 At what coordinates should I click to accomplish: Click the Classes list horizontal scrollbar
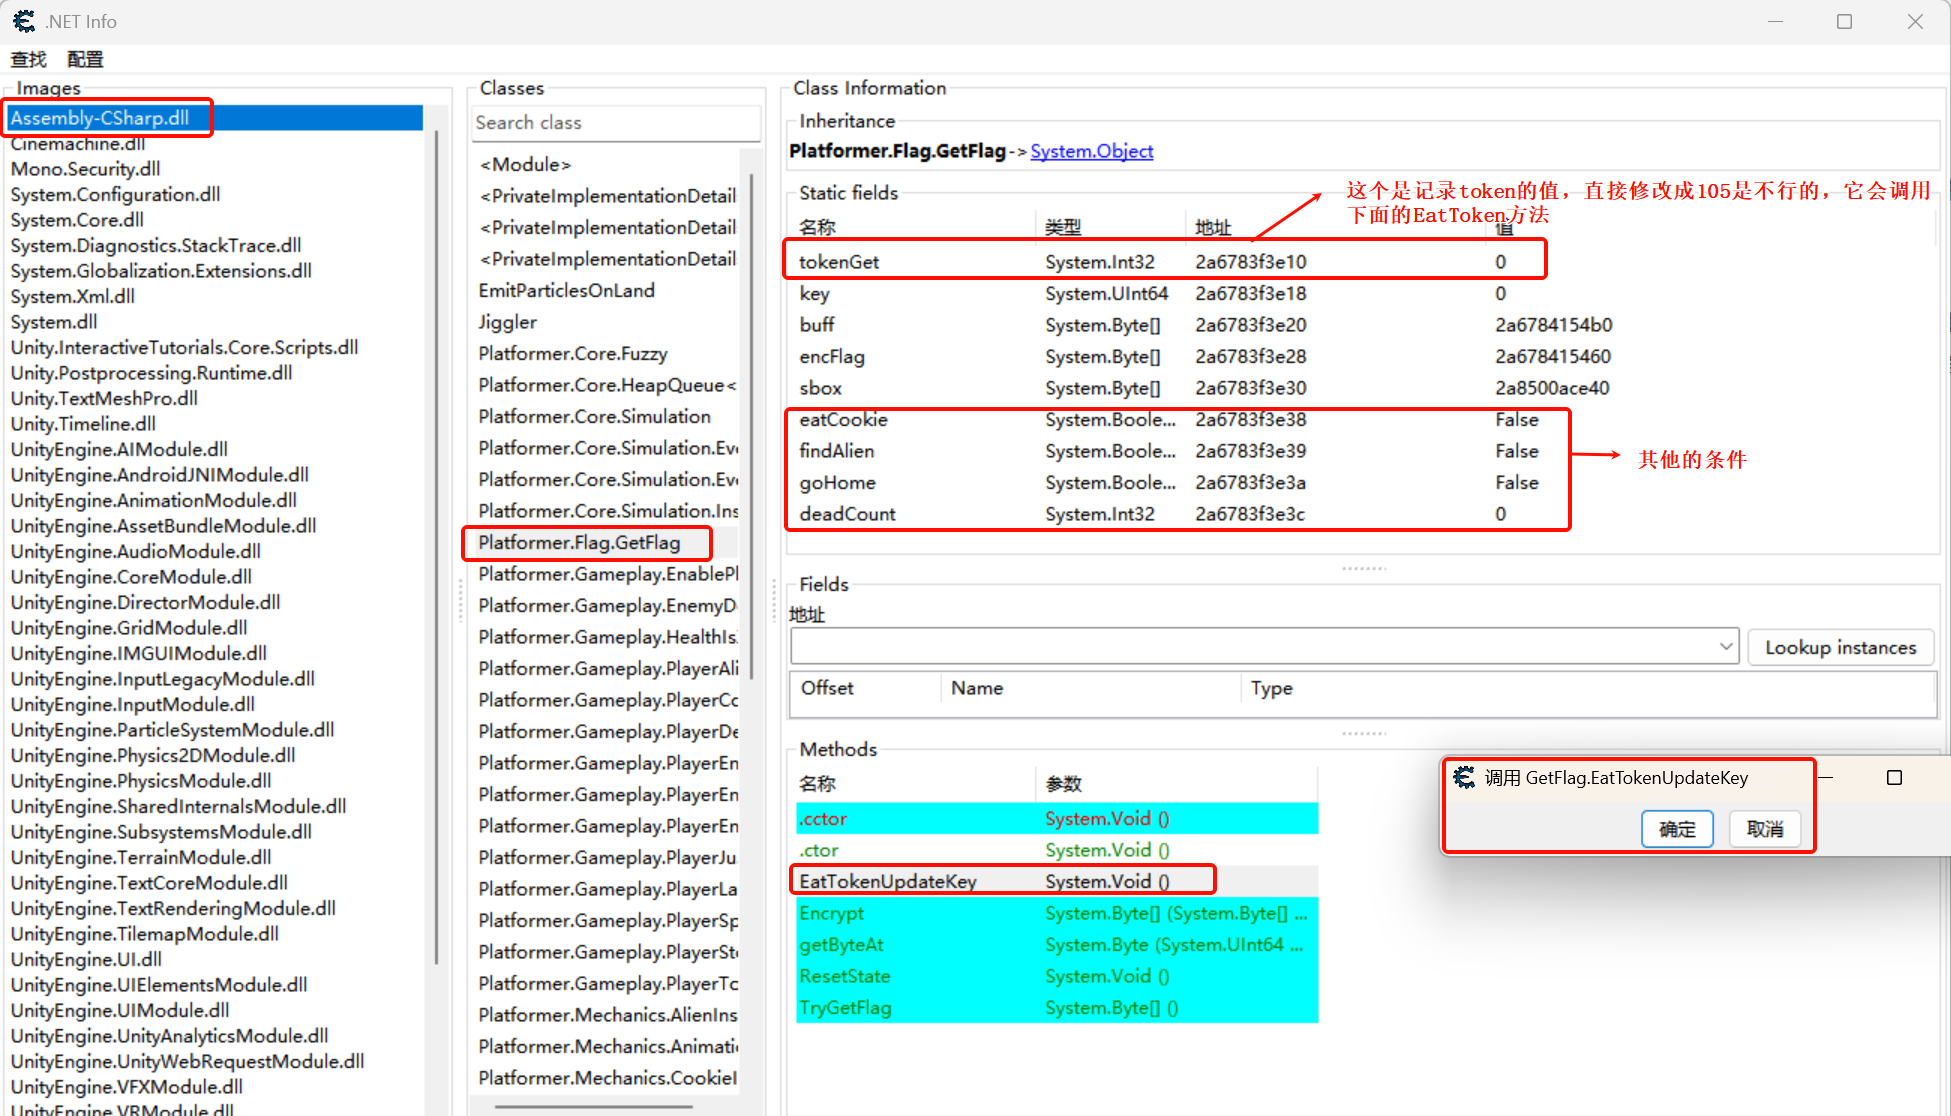pos(594,1106)
